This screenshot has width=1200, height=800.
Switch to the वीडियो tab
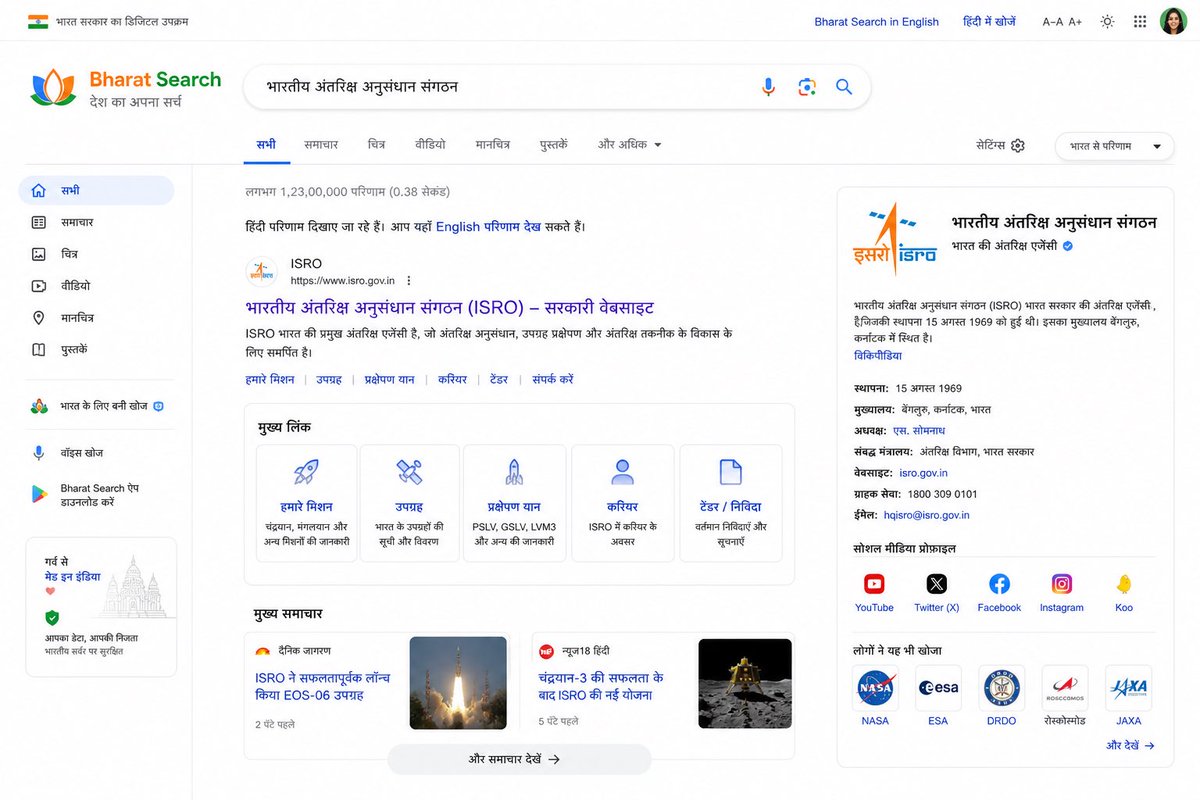tap(430, 145)
